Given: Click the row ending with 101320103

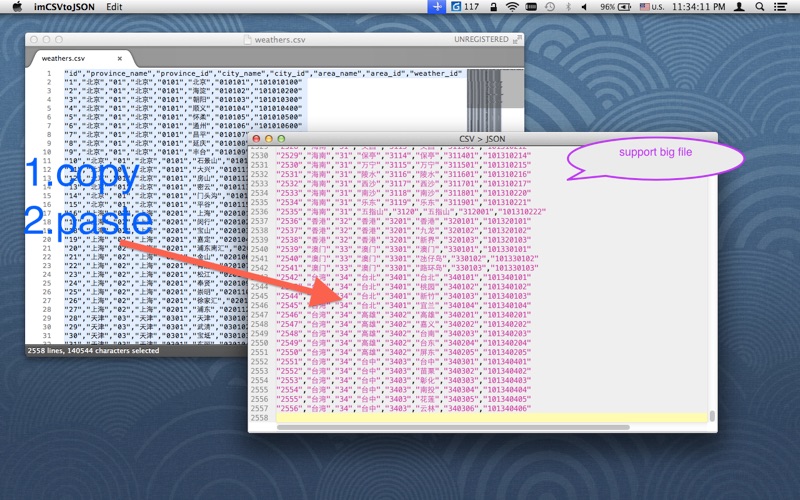Looking at the screenshot, I should pyautogui.click(x=404, y=240).
